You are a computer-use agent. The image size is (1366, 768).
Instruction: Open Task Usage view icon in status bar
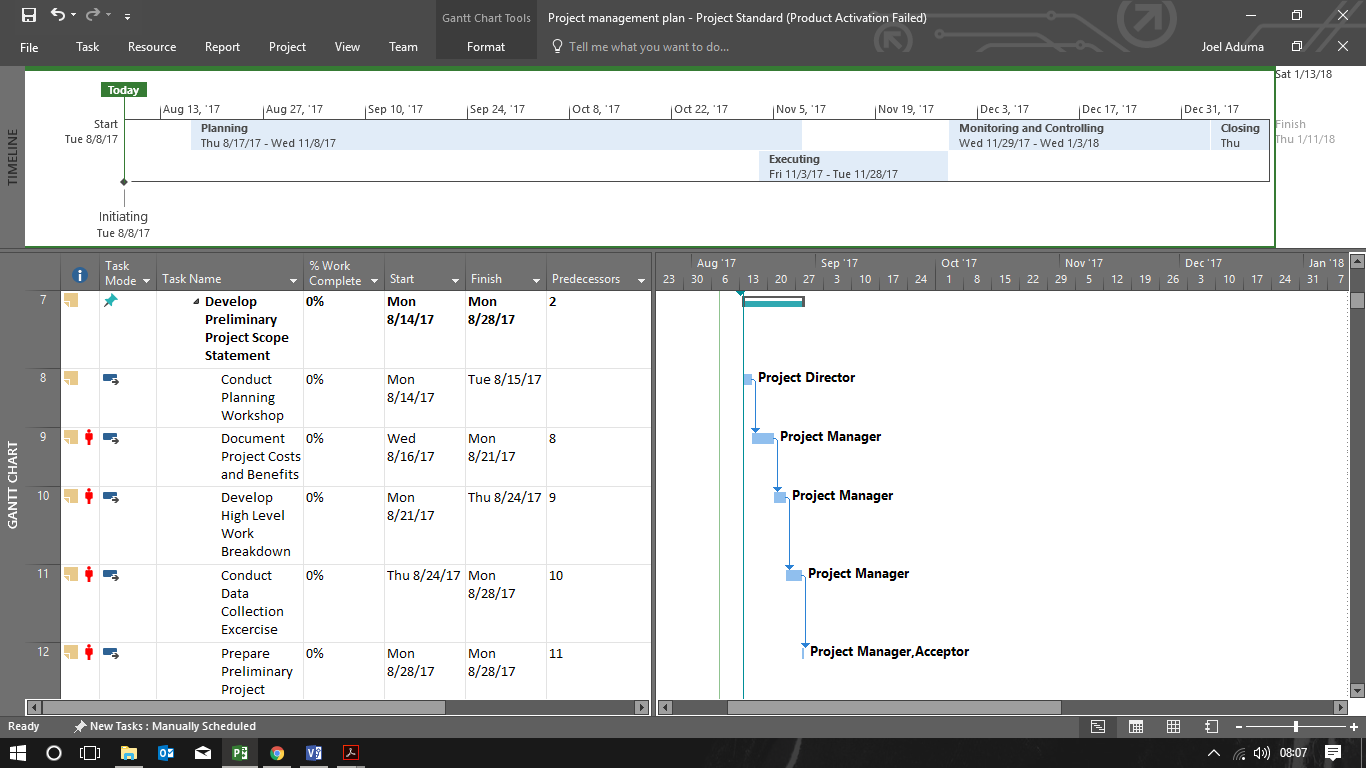(1136, 726)
